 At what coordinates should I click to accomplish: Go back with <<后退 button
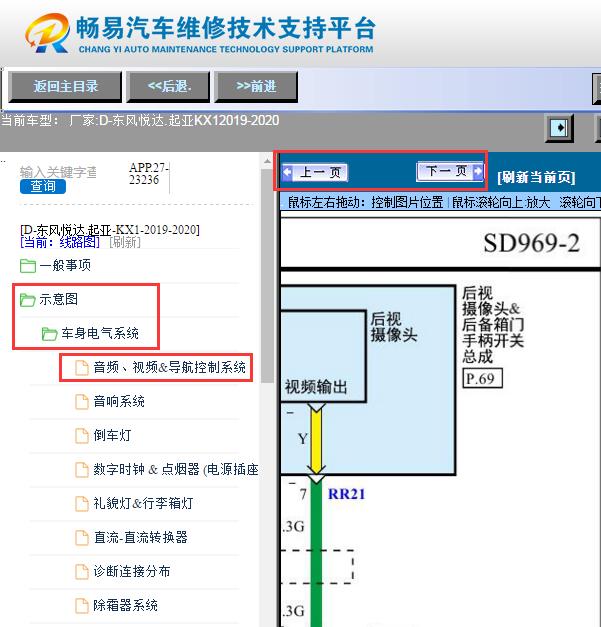(x=168, y=86)
